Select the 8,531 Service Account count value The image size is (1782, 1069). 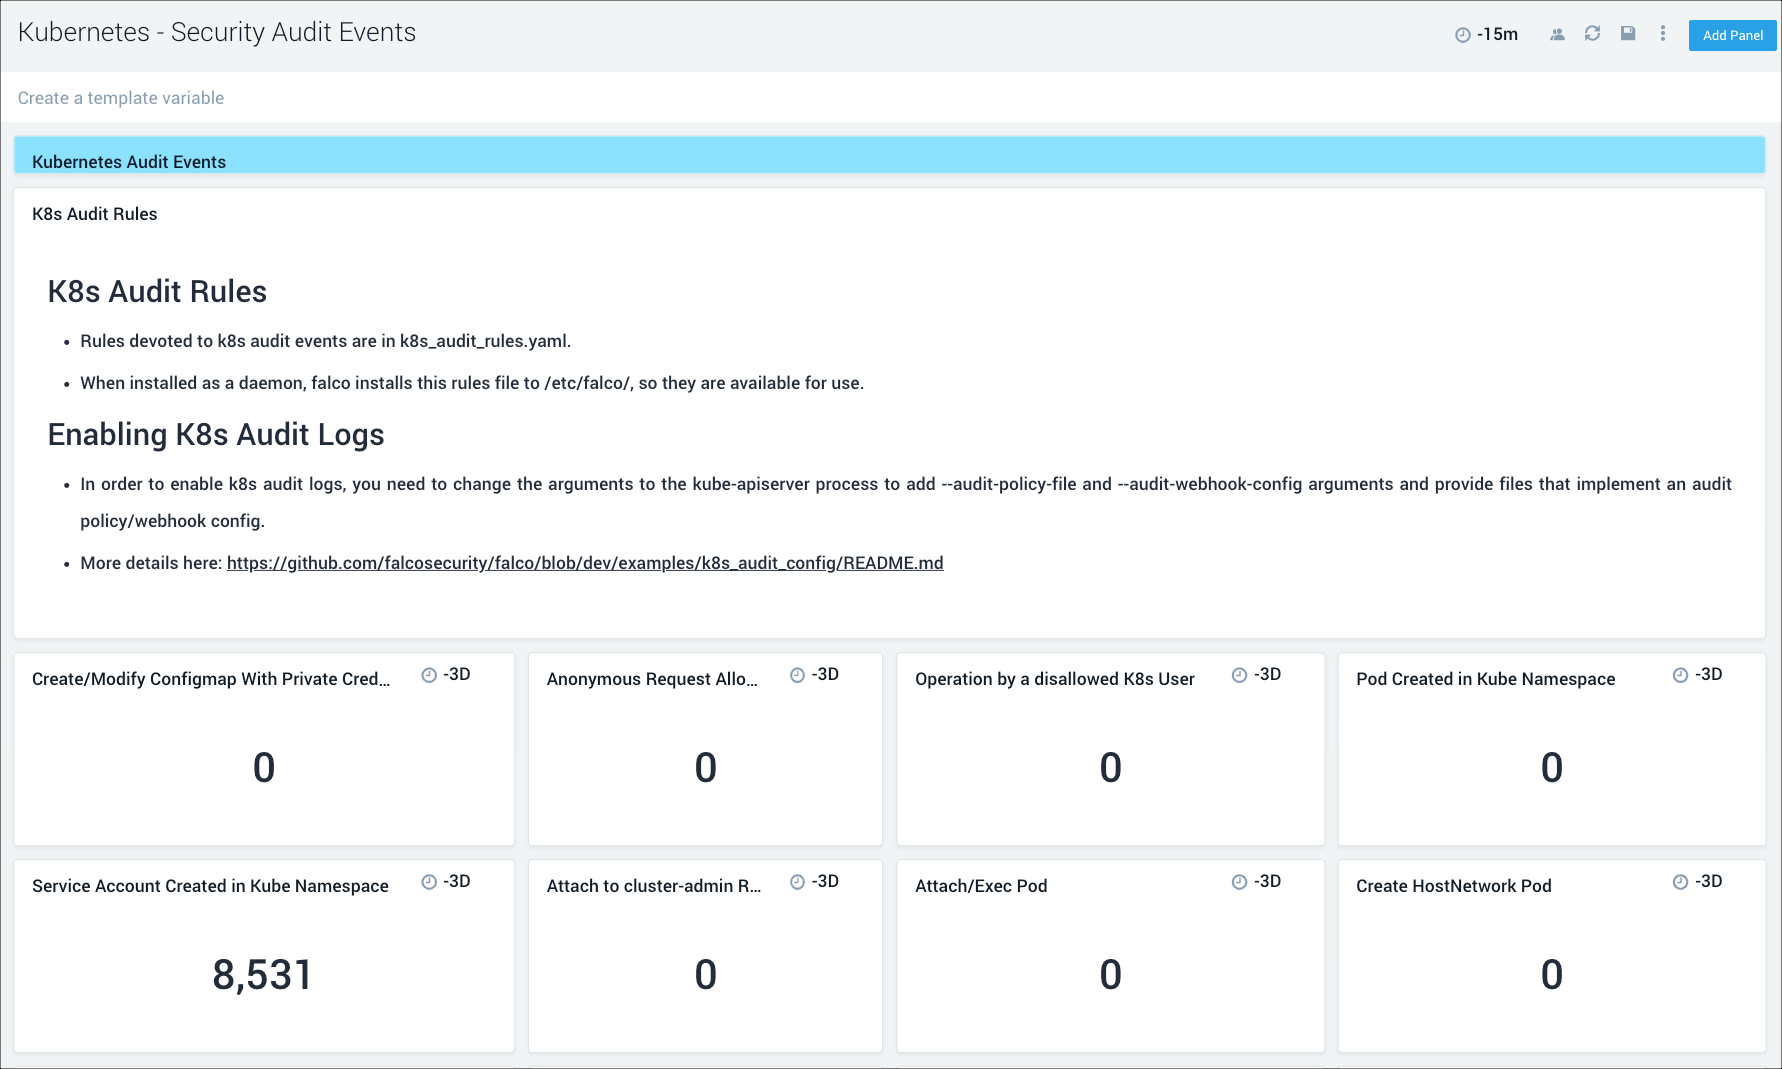click(263, 975)
